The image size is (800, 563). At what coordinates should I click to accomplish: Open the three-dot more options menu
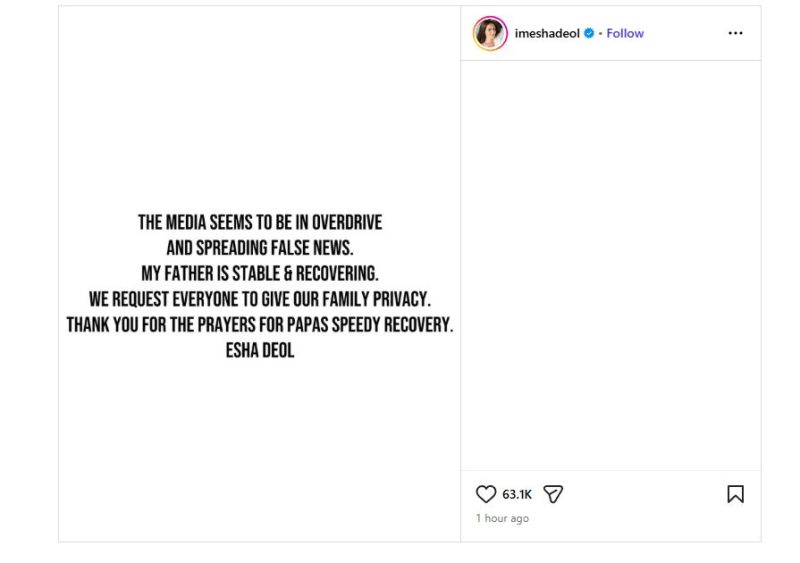735,33
